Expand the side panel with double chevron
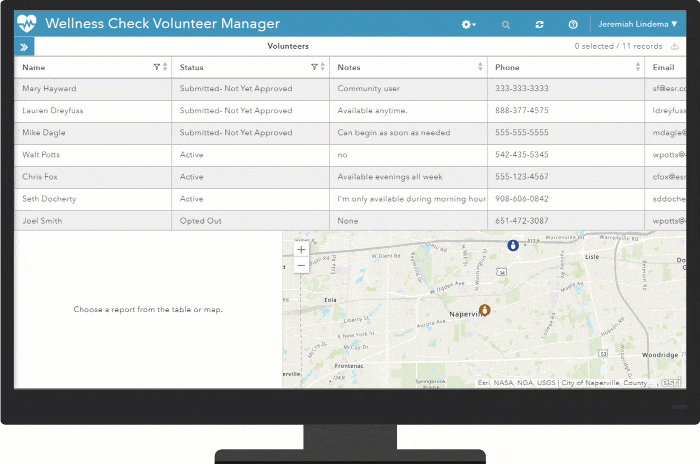 (24, 46)
